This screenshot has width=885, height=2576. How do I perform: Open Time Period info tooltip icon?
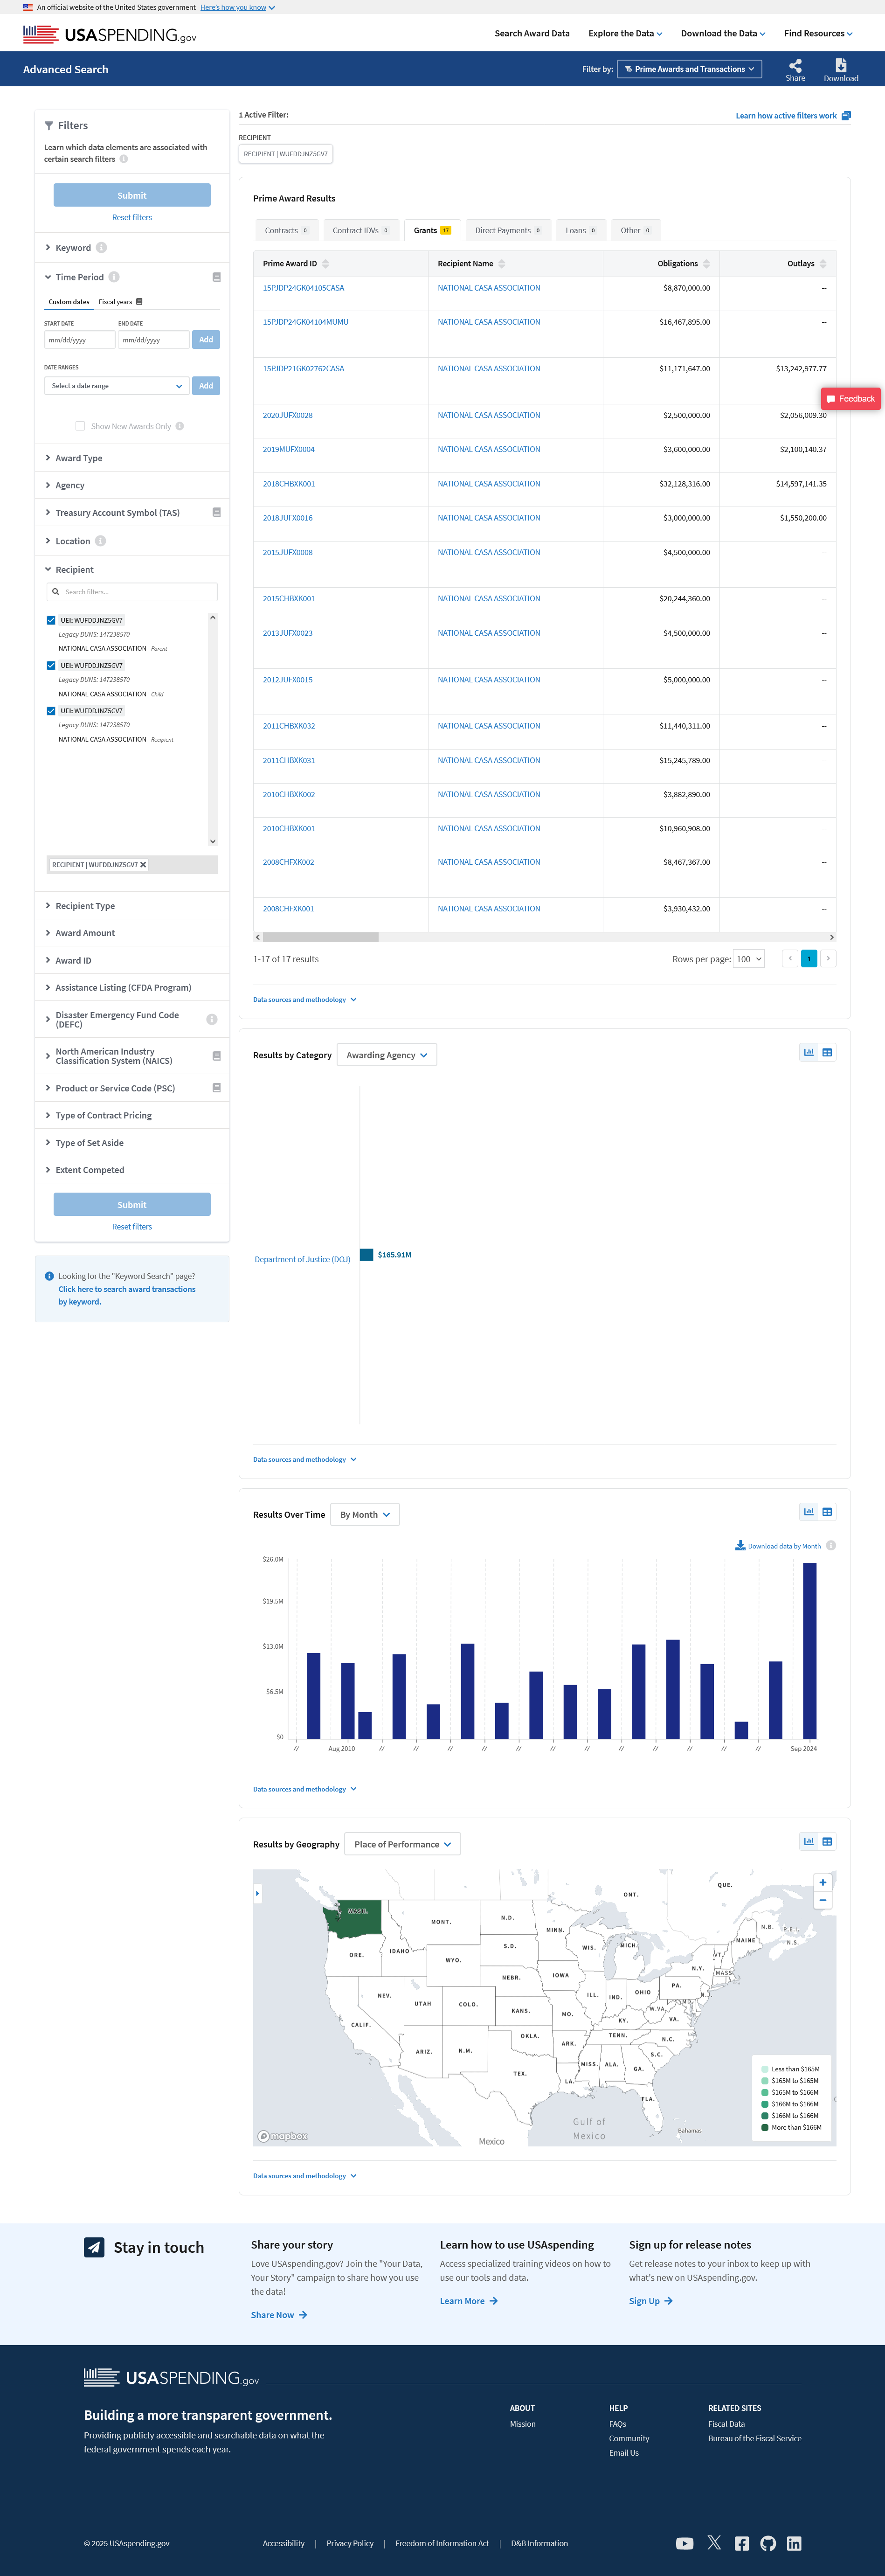[x=114, y=277]
